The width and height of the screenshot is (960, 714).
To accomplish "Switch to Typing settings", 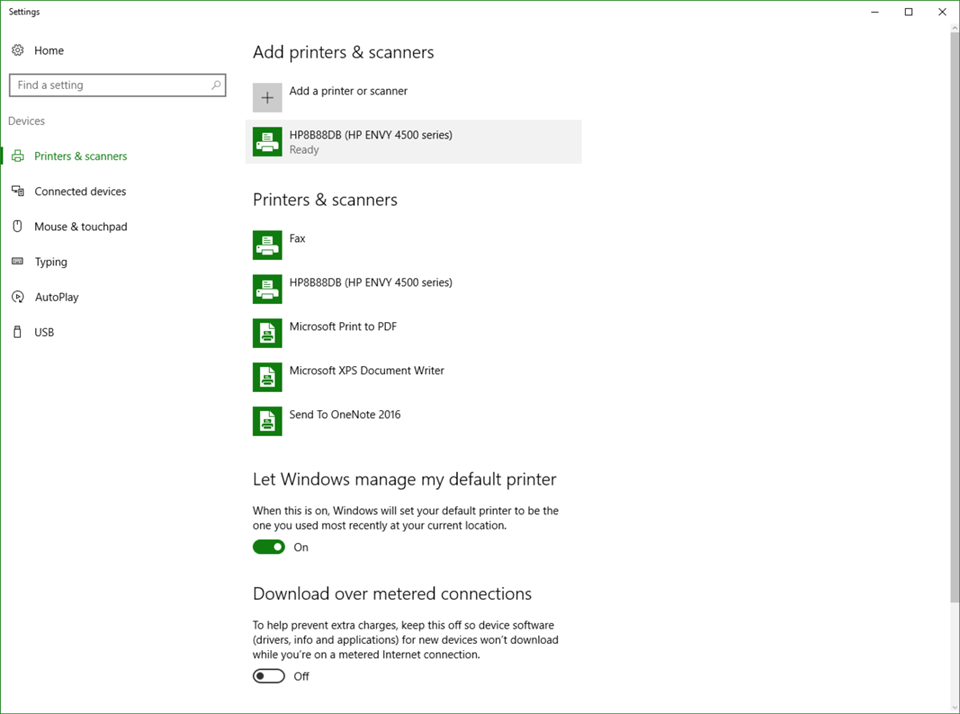I will 51,262.
